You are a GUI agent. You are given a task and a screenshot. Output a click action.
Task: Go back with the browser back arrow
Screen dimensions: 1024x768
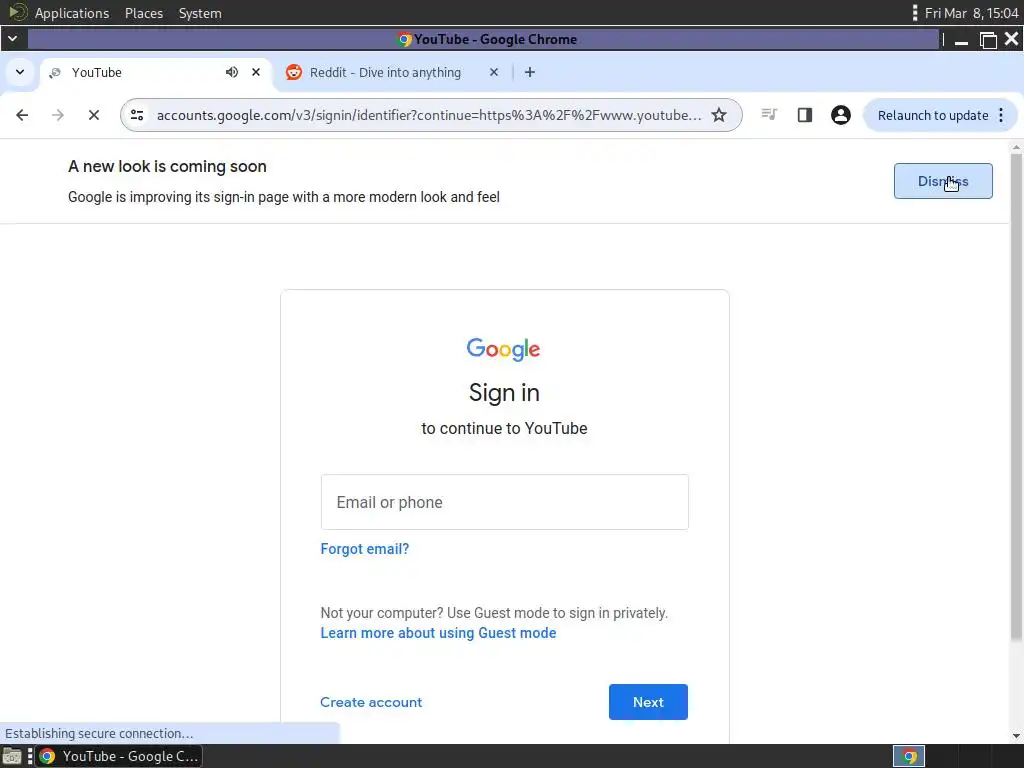click(22, 116)
